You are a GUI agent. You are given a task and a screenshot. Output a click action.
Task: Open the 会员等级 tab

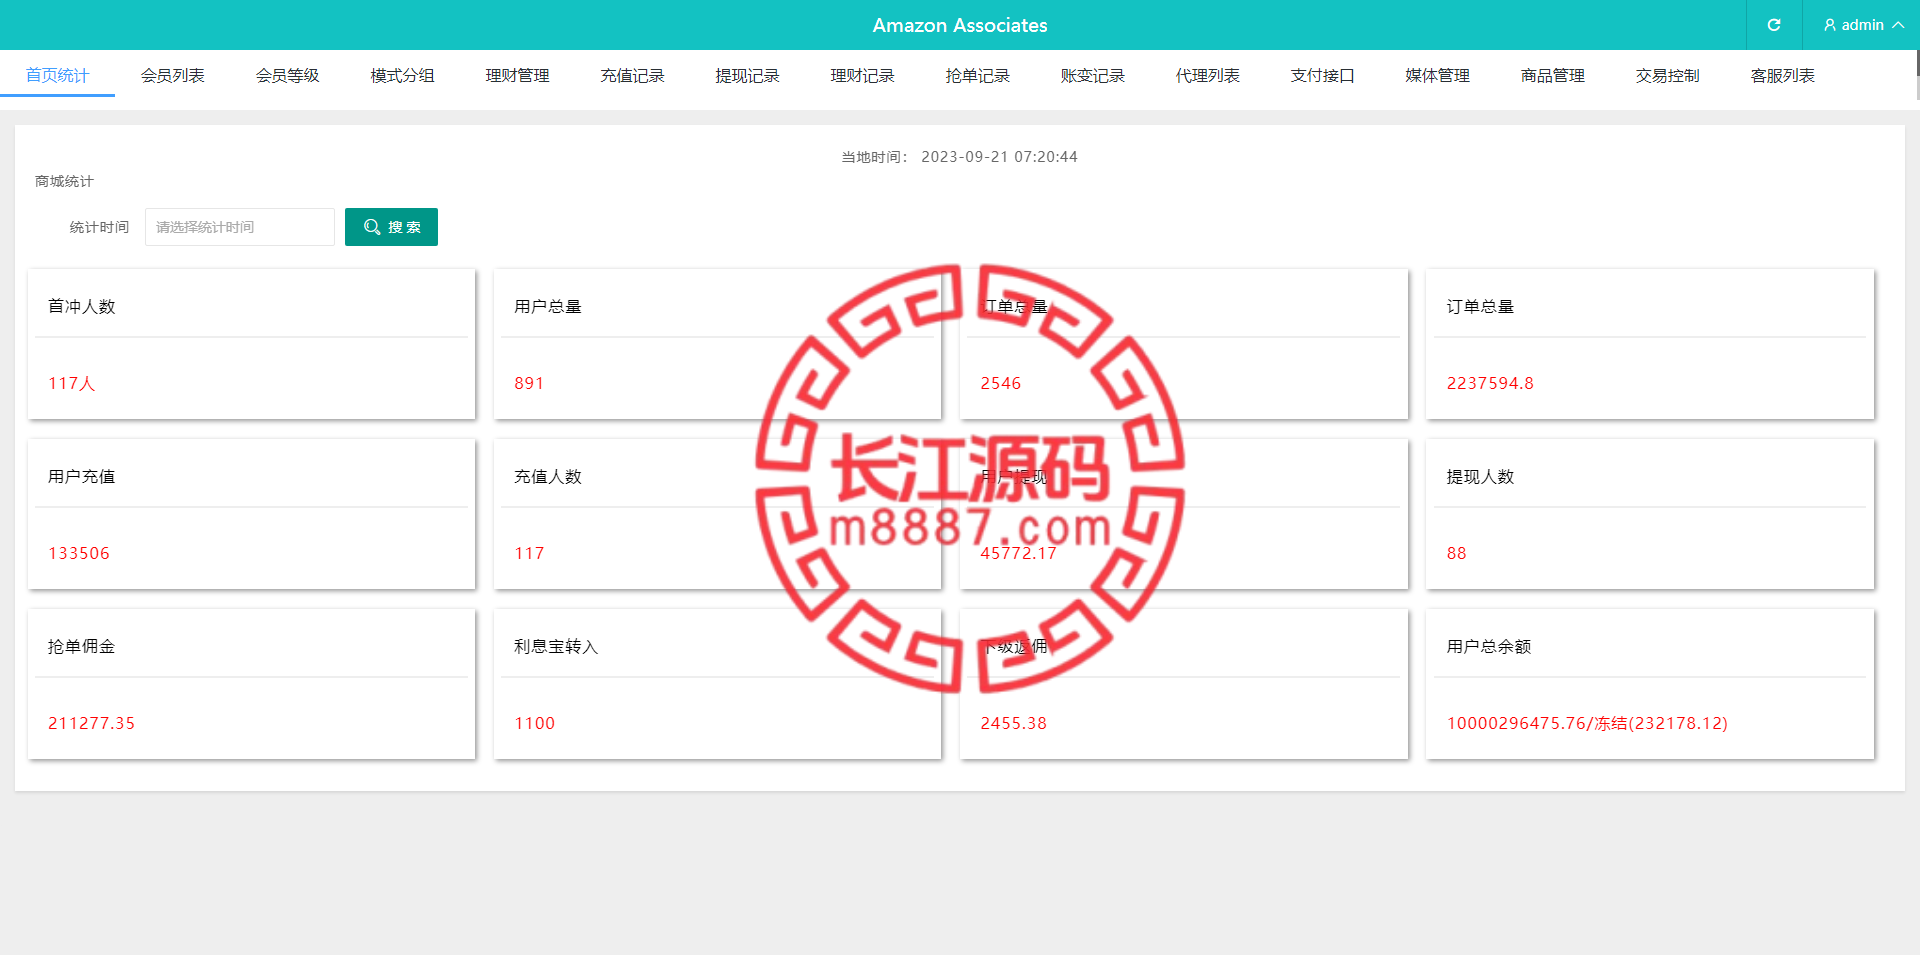287,76
